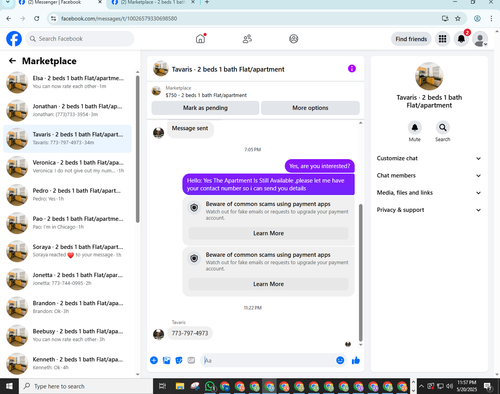Open the Friends icon in top navigation
Viewport: 500px width, 394px height.
point(247,39)
